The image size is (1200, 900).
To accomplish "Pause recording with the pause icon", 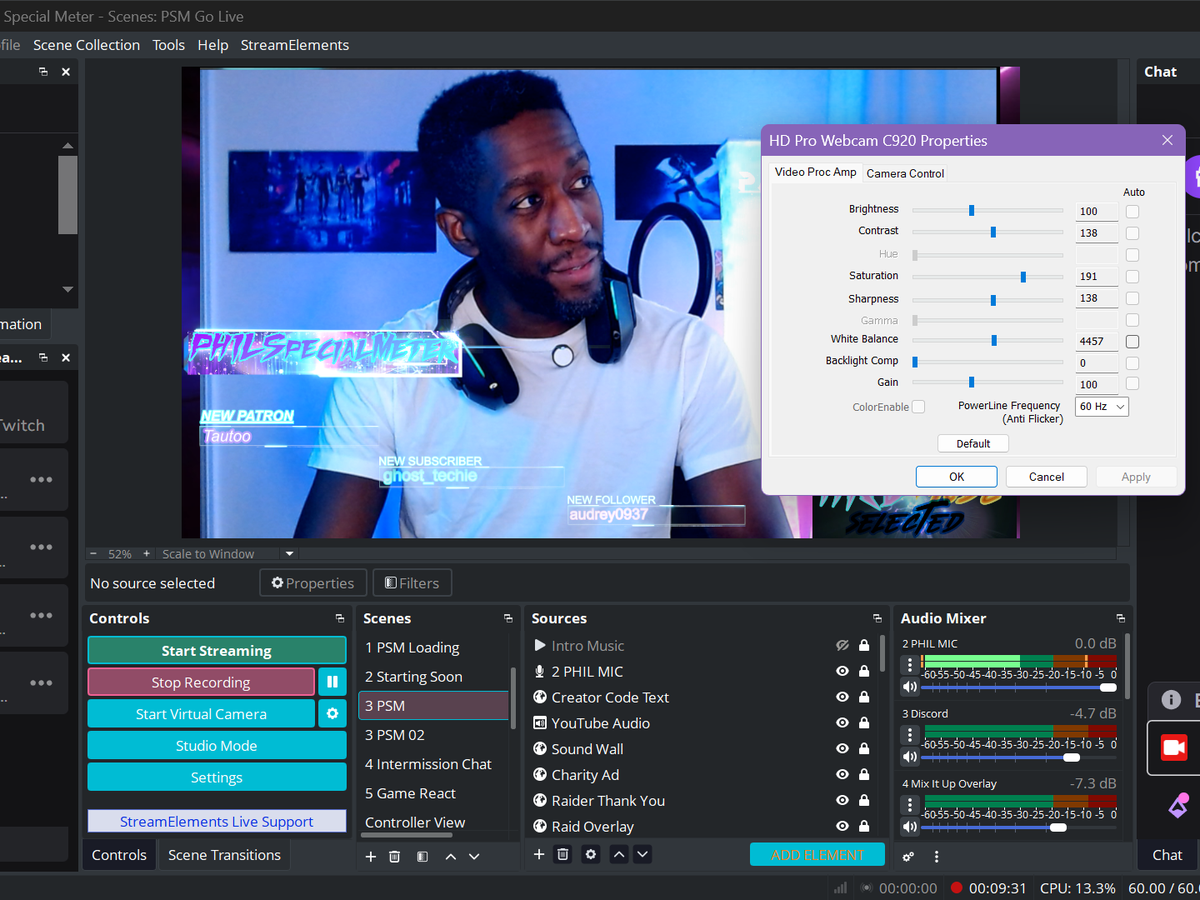I will [x=332, y=682].
